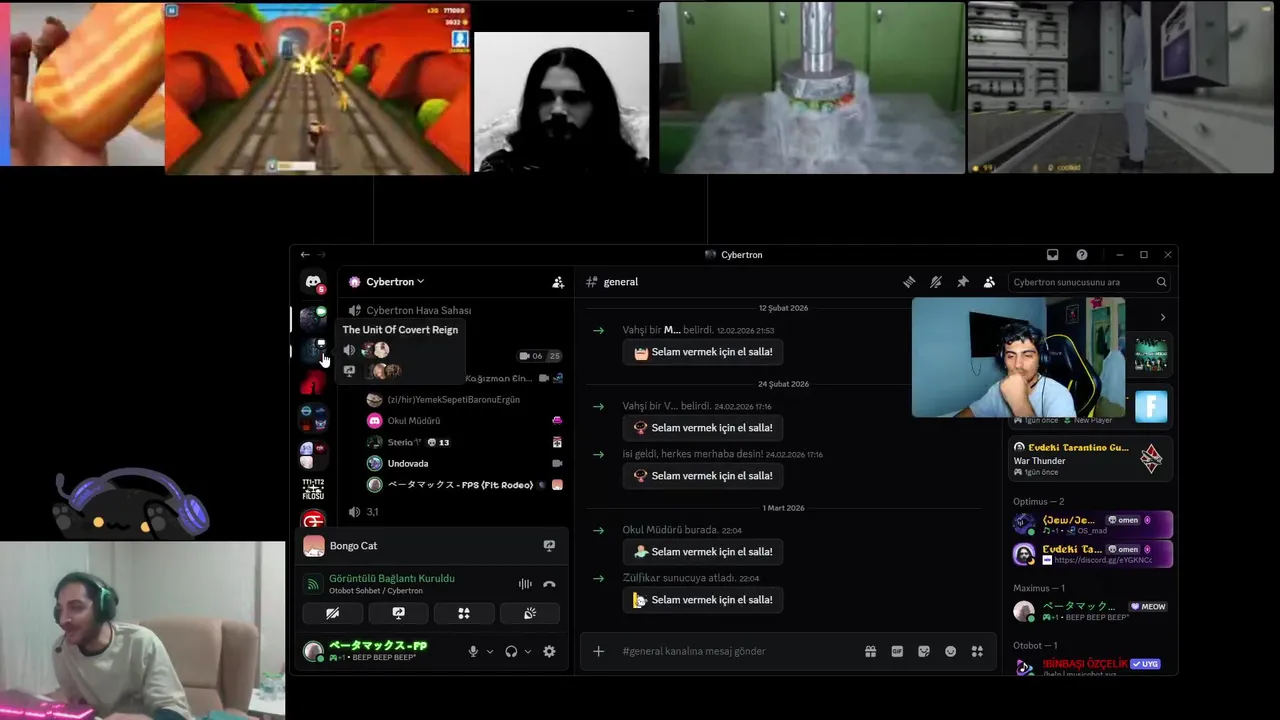1280x720 pixels.
Task: Click the plus attachment button in message bar
Action: [x=598, y=651]
